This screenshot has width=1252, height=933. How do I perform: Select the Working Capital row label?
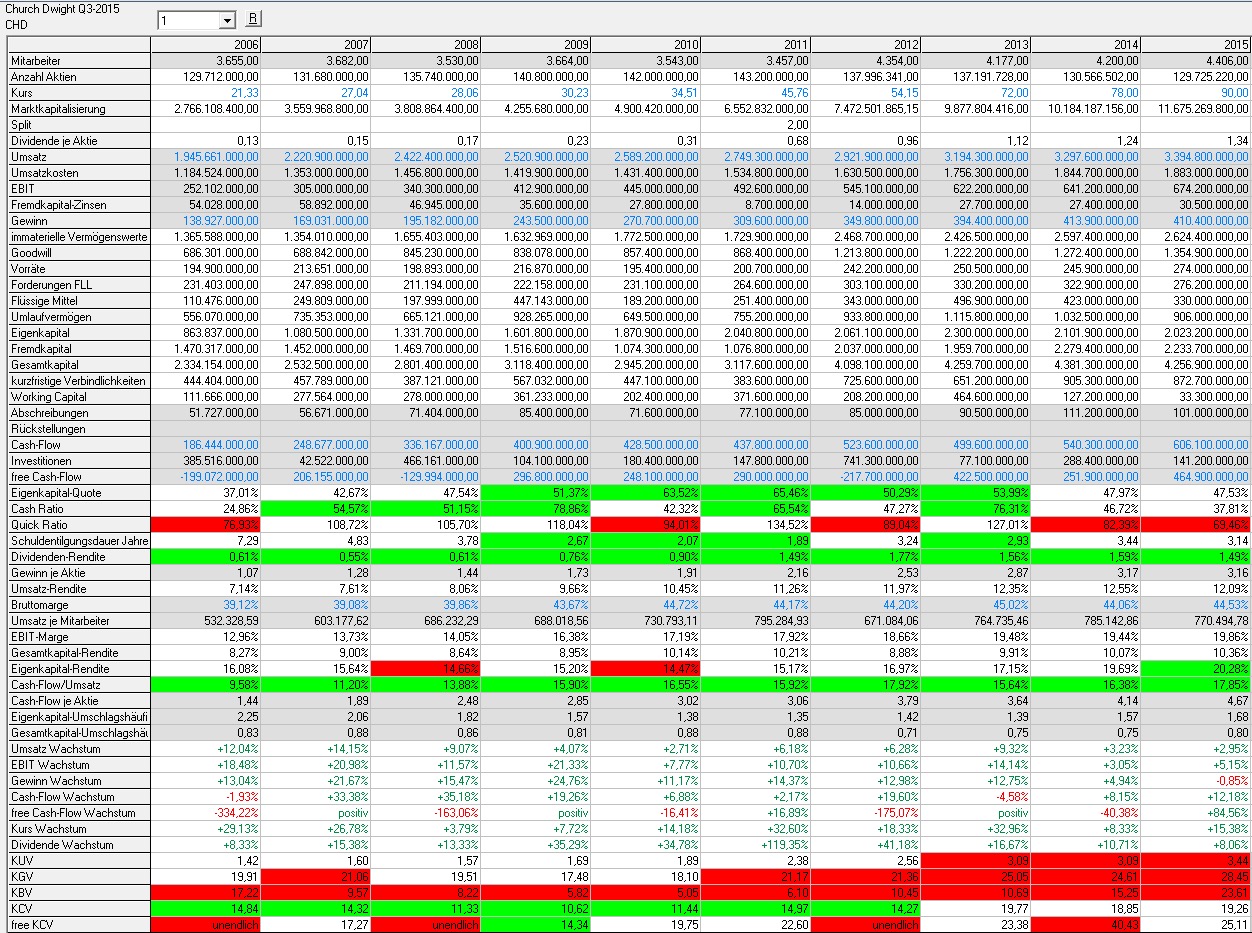pyautogui.click(x=79, y=397)
